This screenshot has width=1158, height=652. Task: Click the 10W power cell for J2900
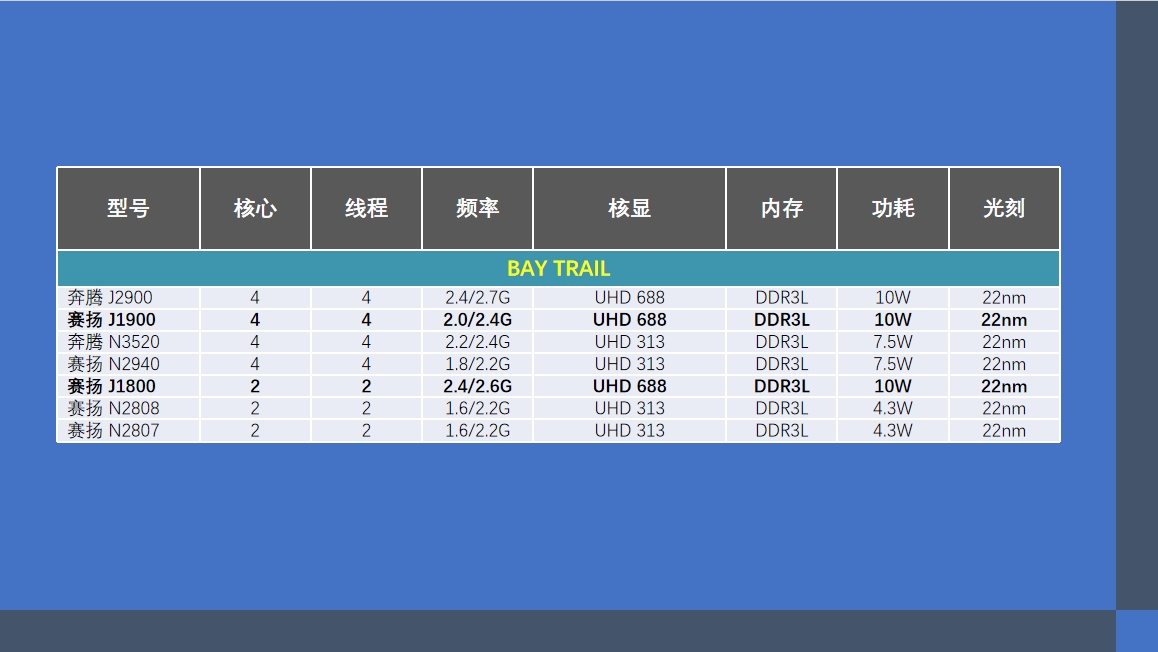[893, 298]
